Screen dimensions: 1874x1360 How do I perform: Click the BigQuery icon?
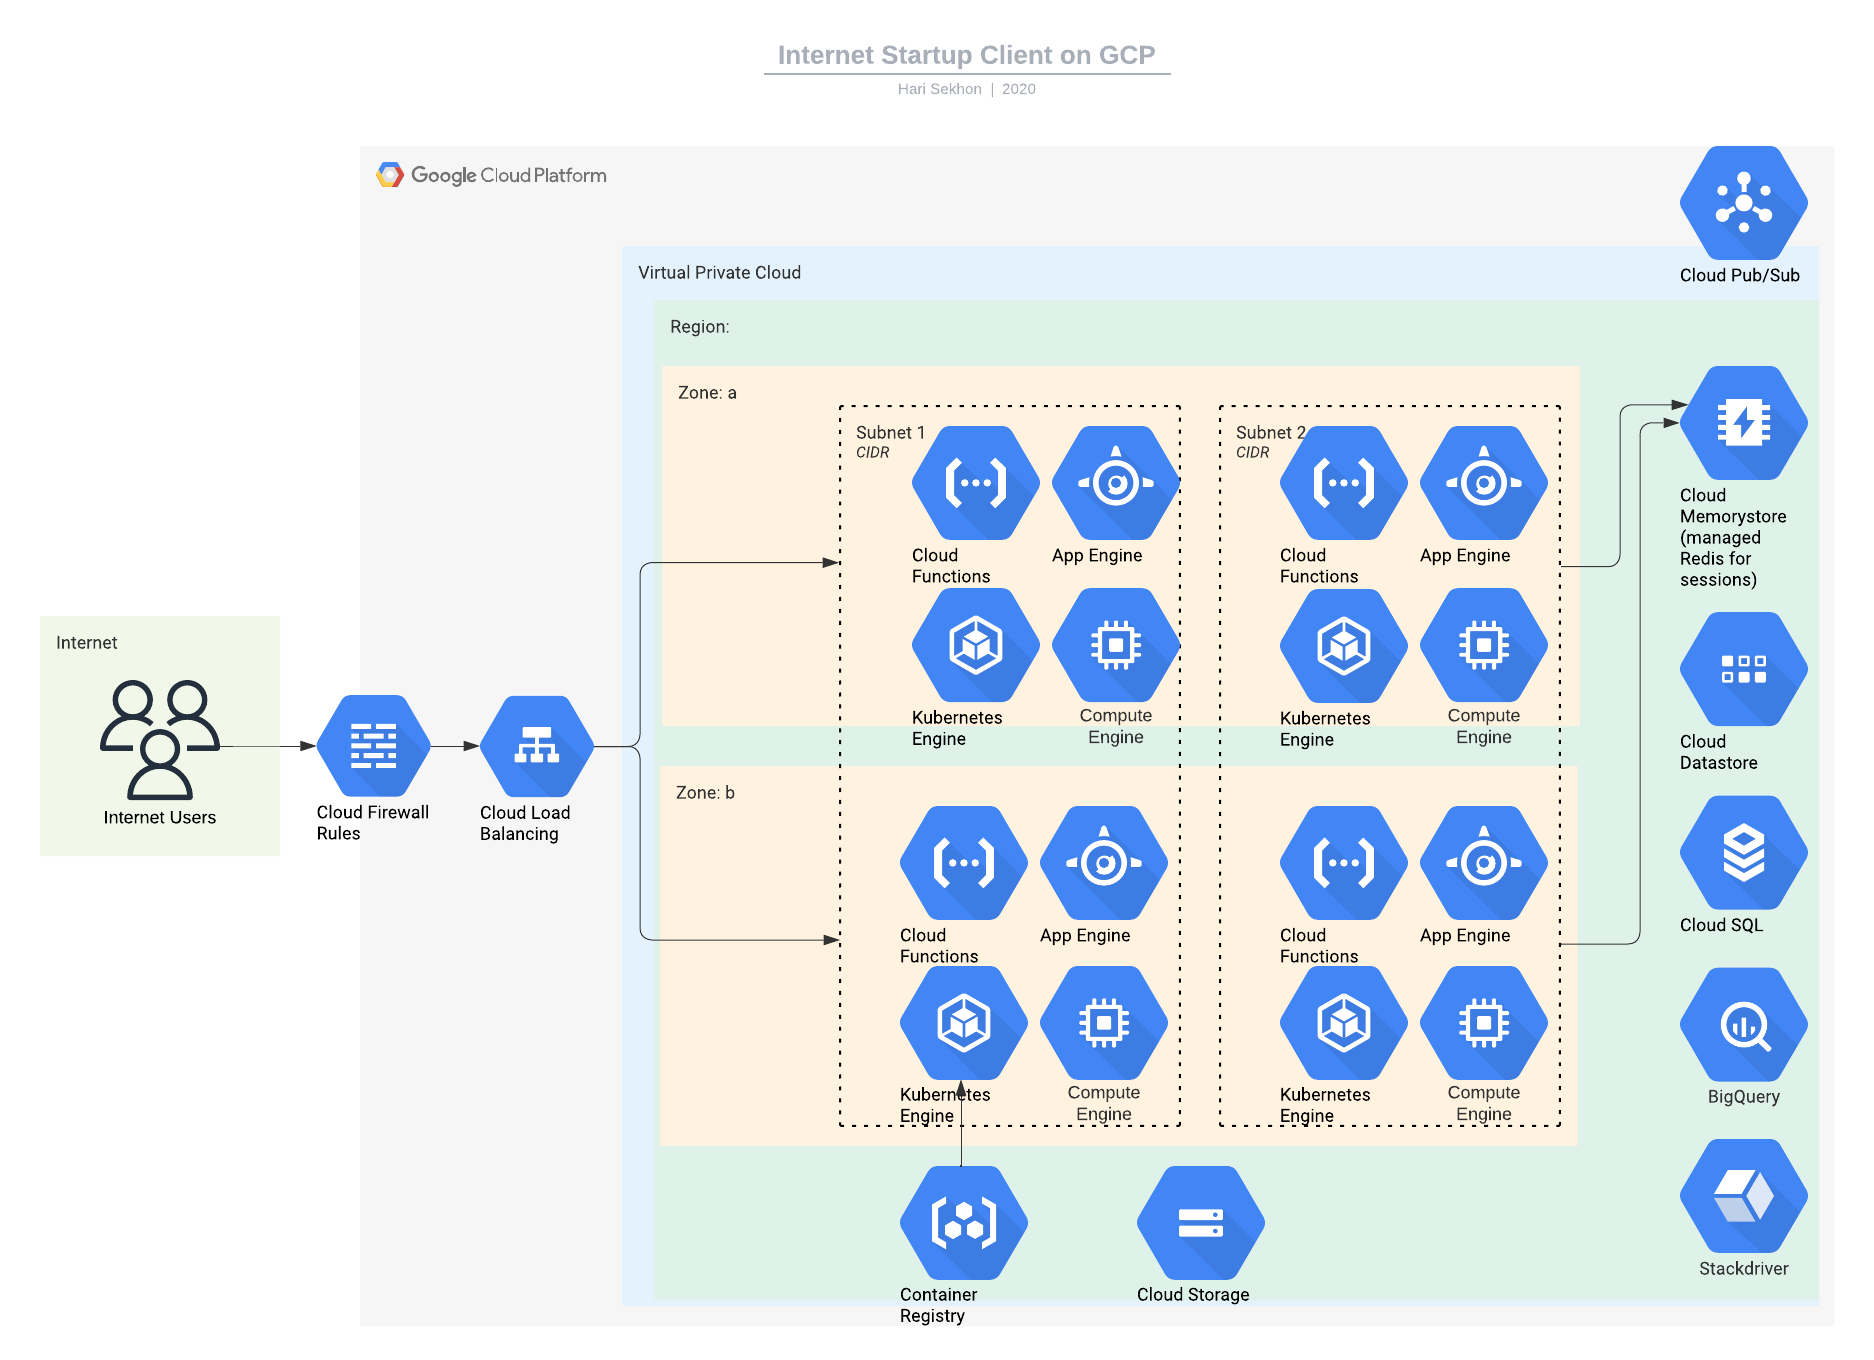coord(1743,1025)
